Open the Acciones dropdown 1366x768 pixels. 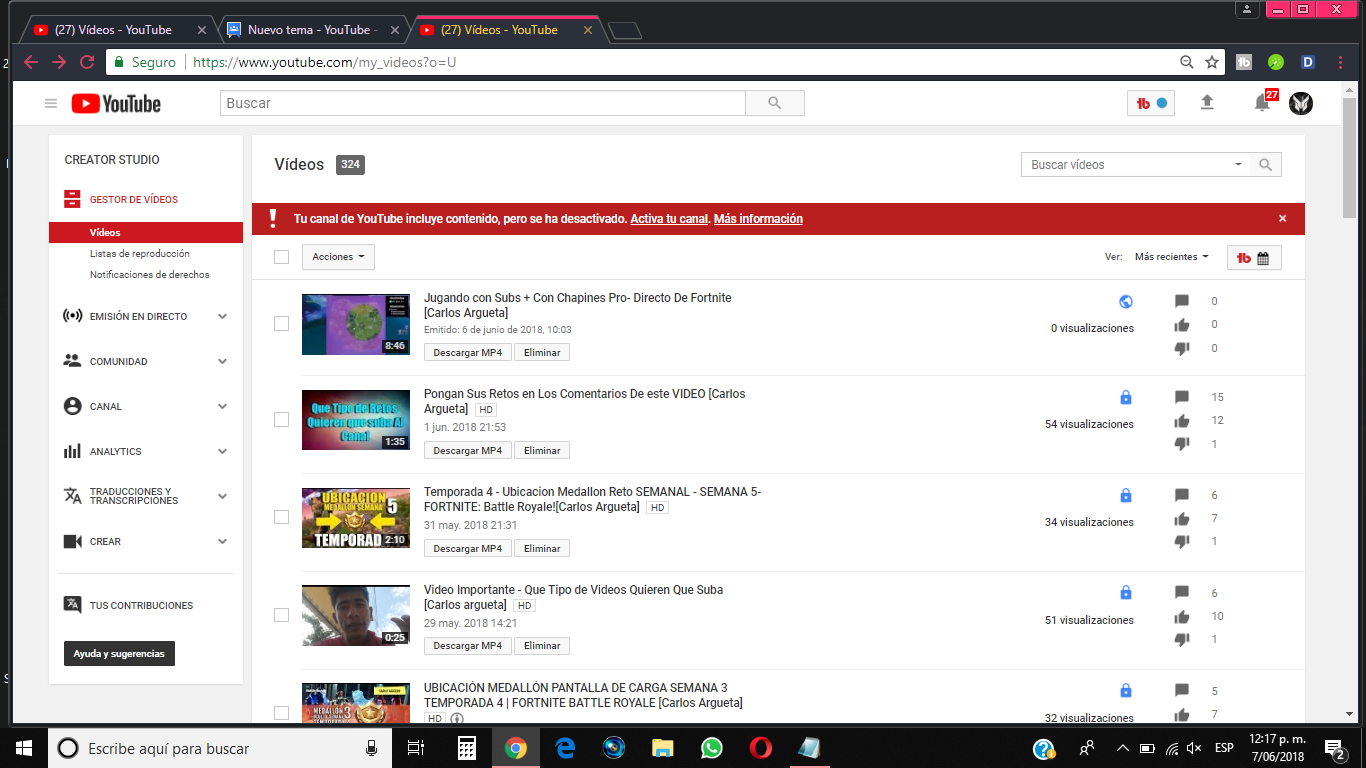(338, 257)
